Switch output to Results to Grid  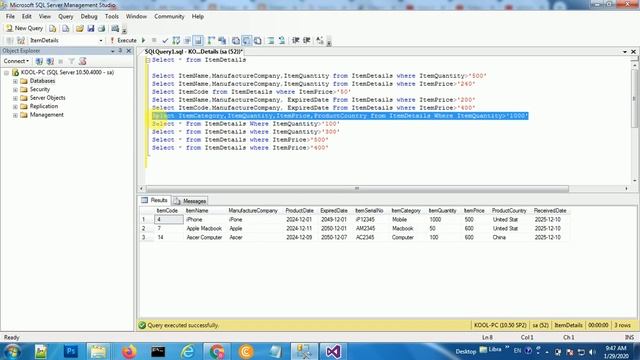click(247, 40)
